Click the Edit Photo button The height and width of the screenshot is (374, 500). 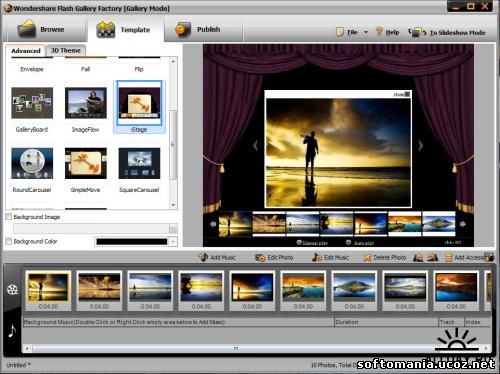(x=274, y=257)
